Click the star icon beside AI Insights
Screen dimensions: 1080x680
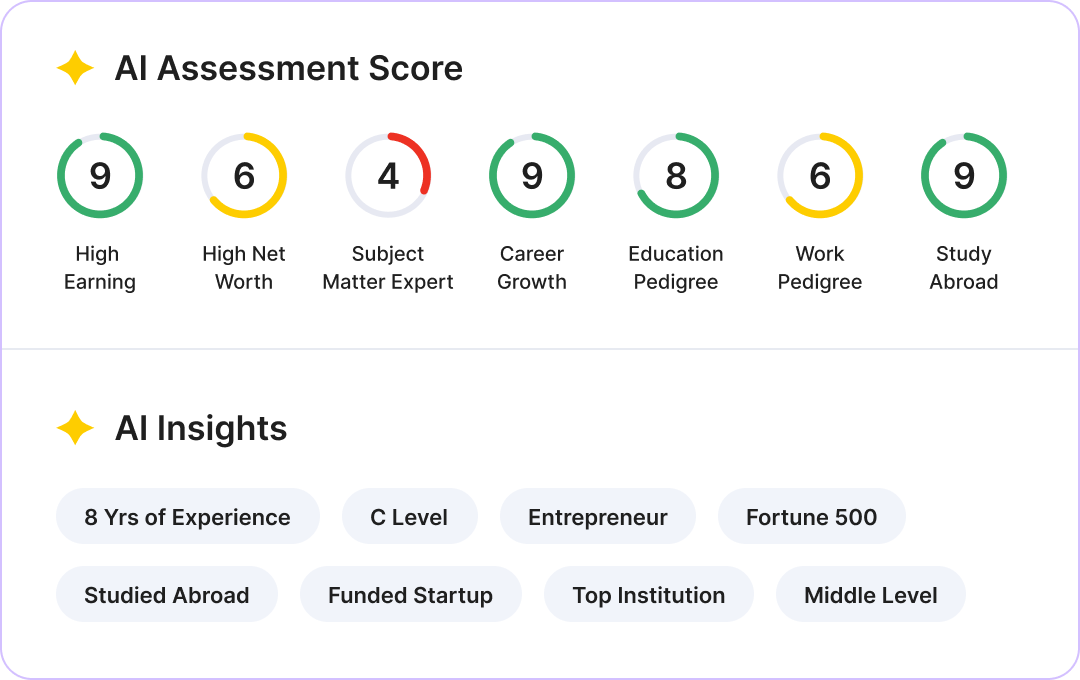coord(75,428)
